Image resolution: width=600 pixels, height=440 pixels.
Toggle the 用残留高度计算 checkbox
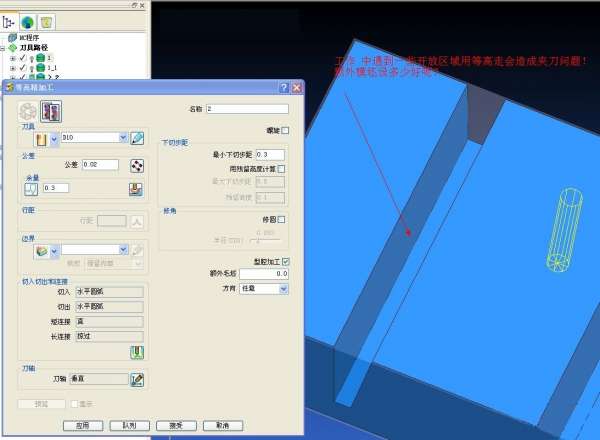coord(281,169)
